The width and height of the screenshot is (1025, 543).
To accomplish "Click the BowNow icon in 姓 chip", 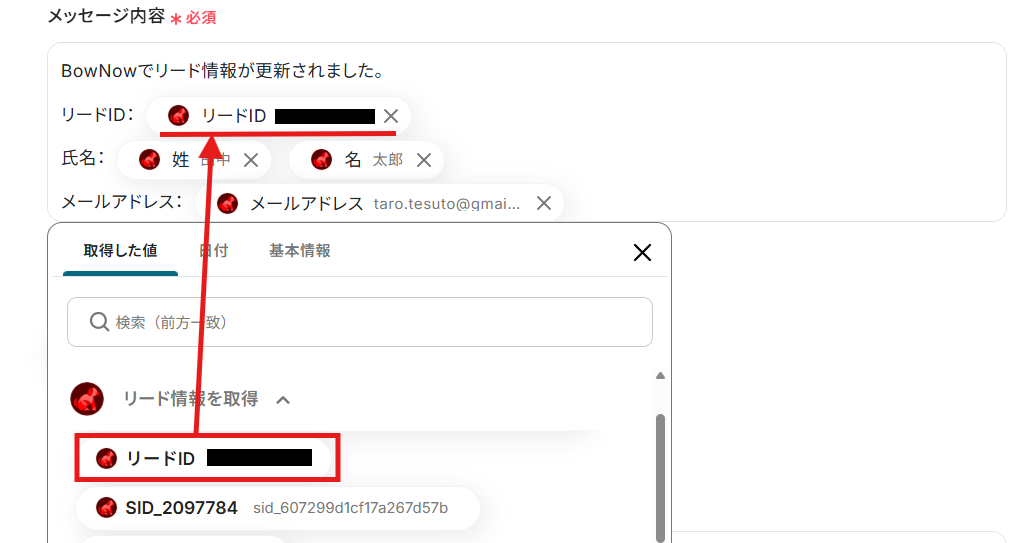I will click(150, 159).
